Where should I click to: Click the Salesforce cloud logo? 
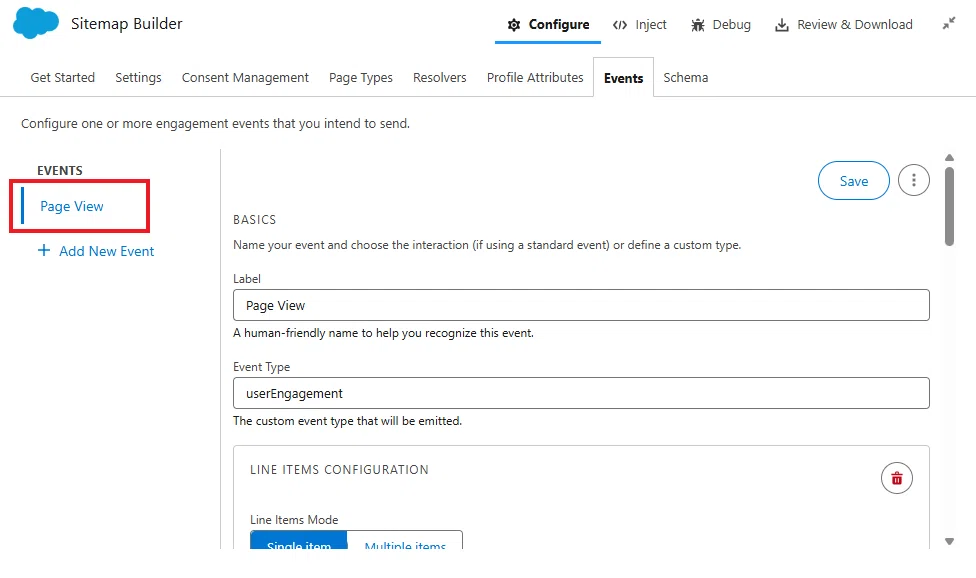point(35,23)
